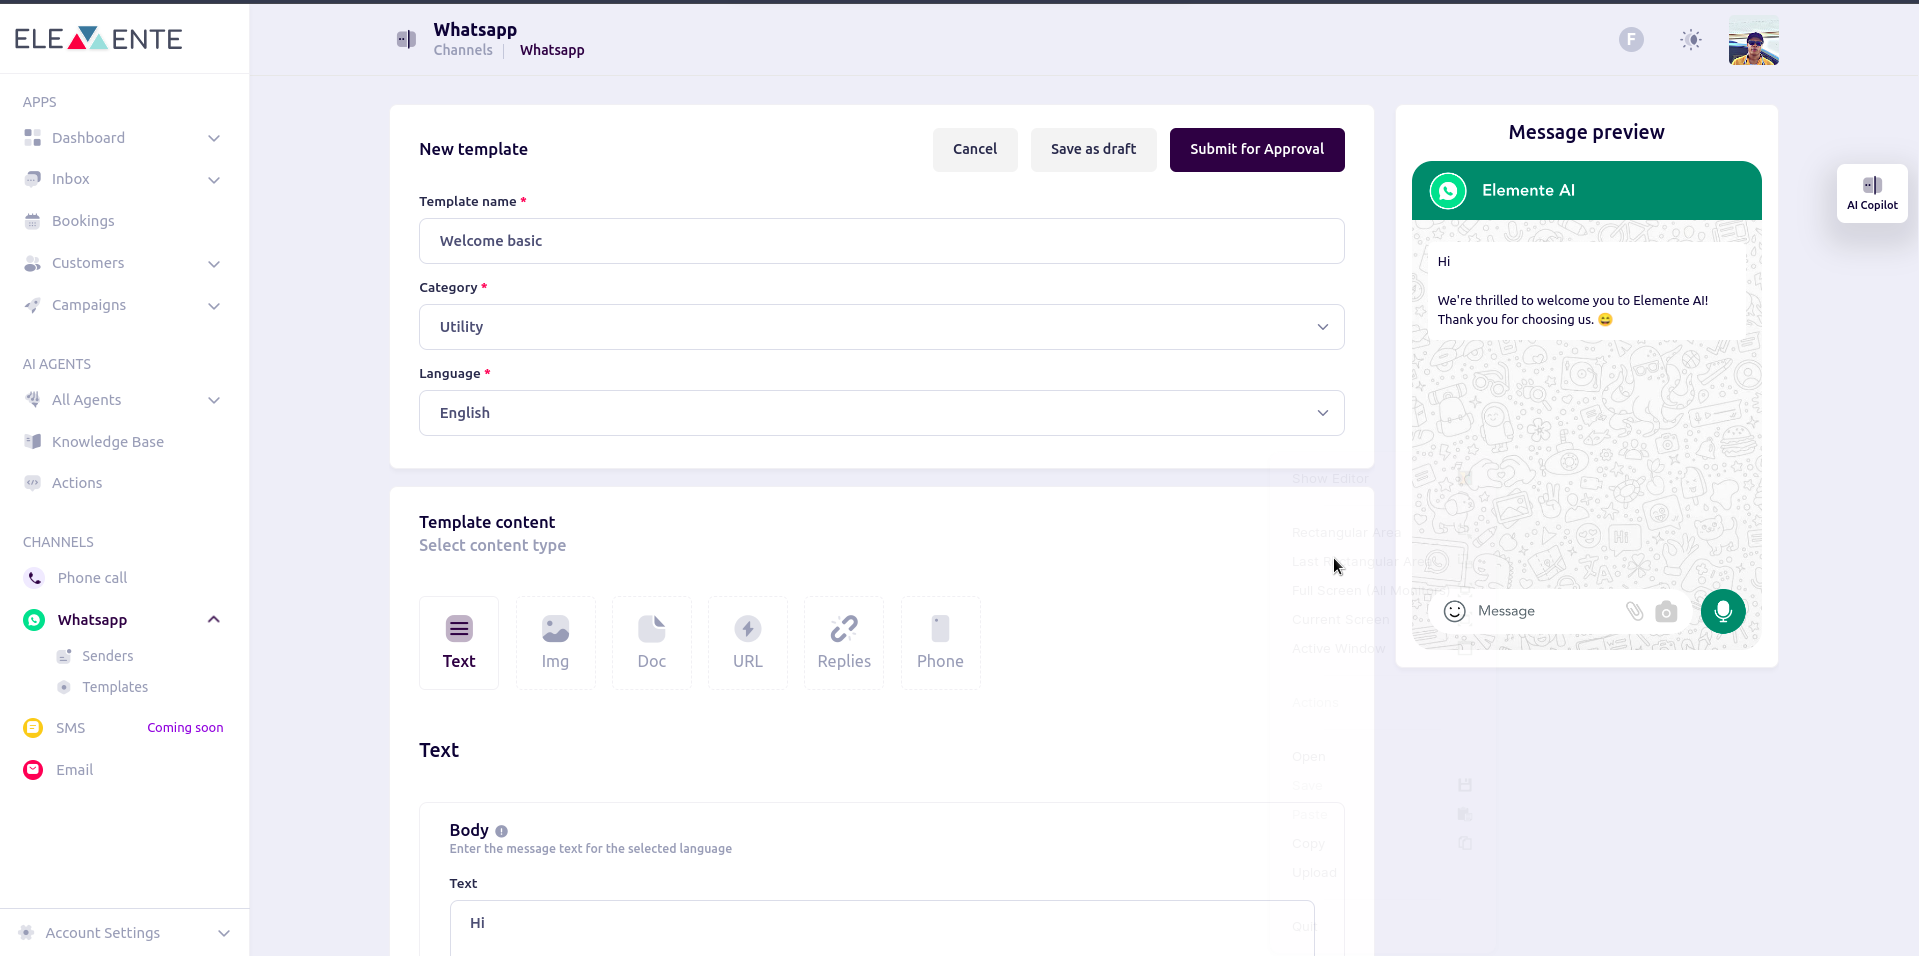Click the Body text area containing Hi
This screenshot has height=956, width=1919.
pyautogui.click(x=882, y=928)
